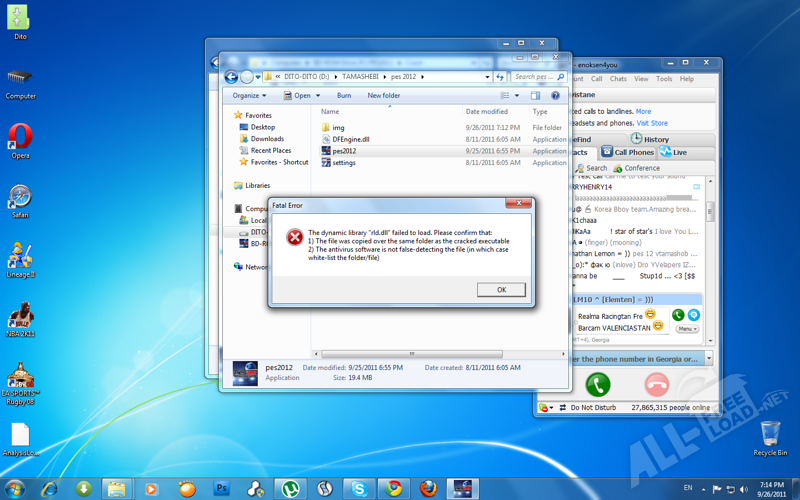Image resolution: width=800 pixels, height=500 pixels.
Task: Switch to the Call Phones tab
Action: point(627,152)
